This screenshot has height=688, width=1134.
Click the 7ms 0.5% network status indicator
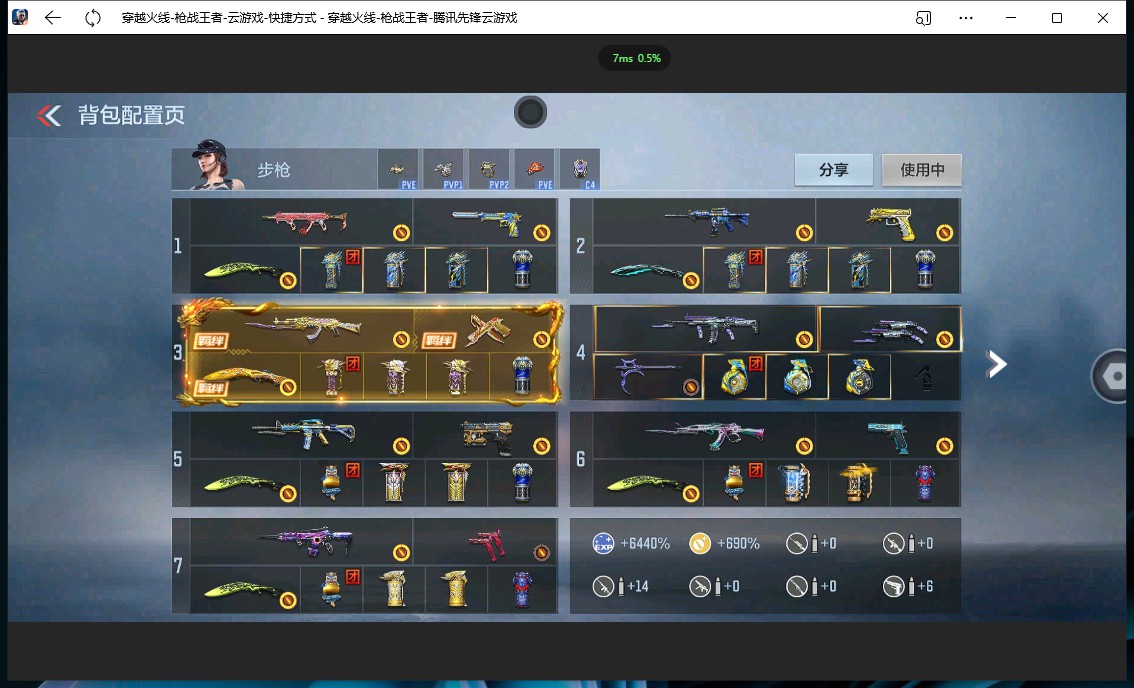tap(636, 58)
